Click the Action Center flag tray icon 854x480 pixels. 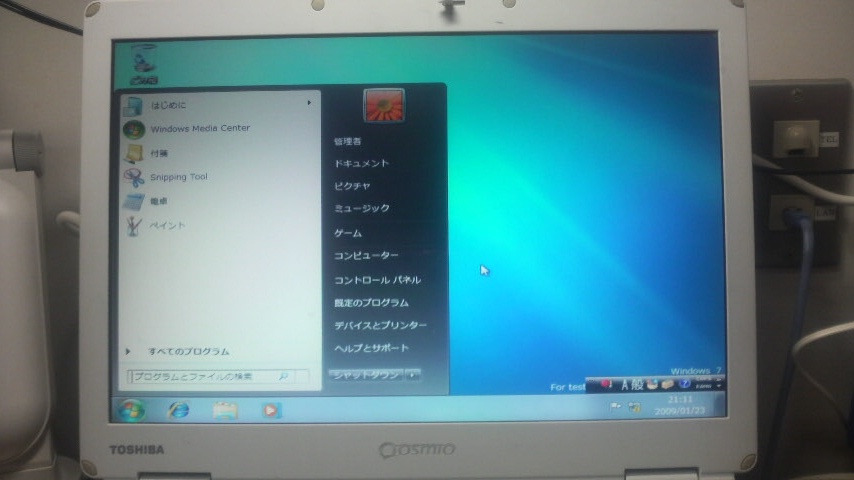(615, 406)
